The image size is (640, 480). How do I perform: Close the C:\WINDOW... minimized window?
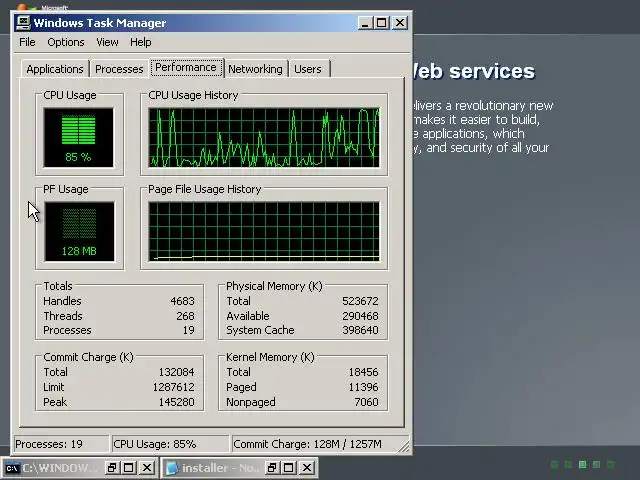coord(147,468)
